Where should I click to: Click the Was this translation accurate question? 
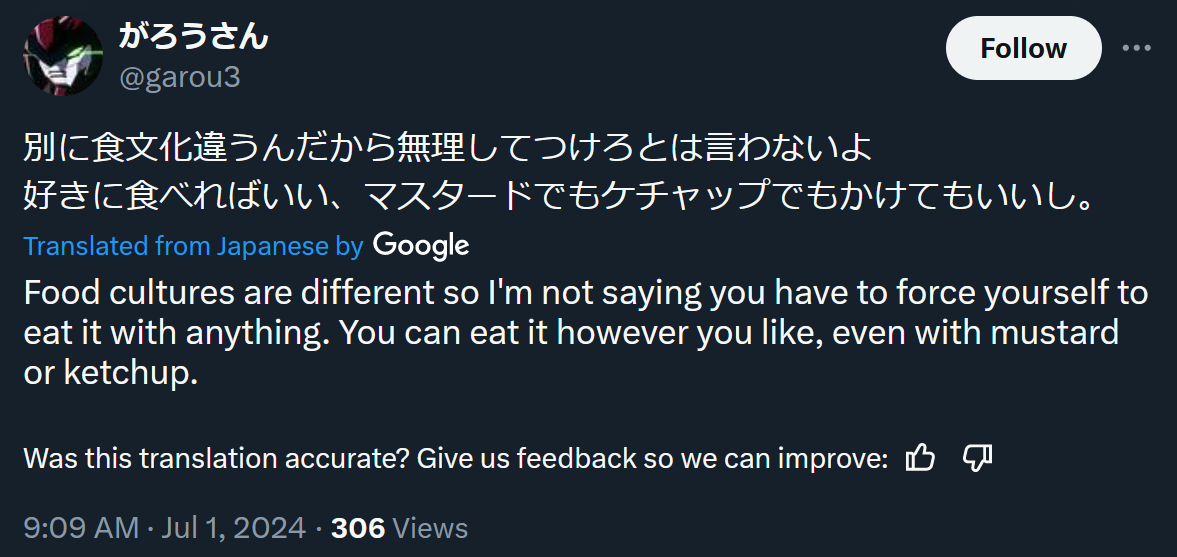click(x=216, y=458)
